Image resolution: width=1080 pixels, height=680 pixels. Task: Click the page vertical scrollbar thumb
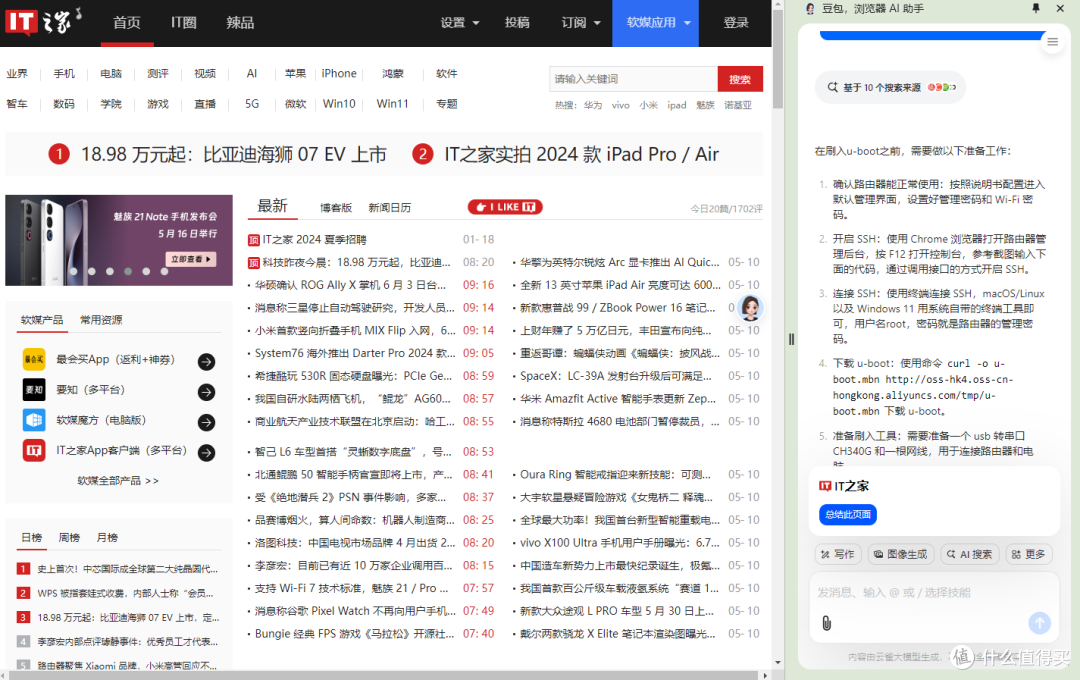tap(778, 59)
